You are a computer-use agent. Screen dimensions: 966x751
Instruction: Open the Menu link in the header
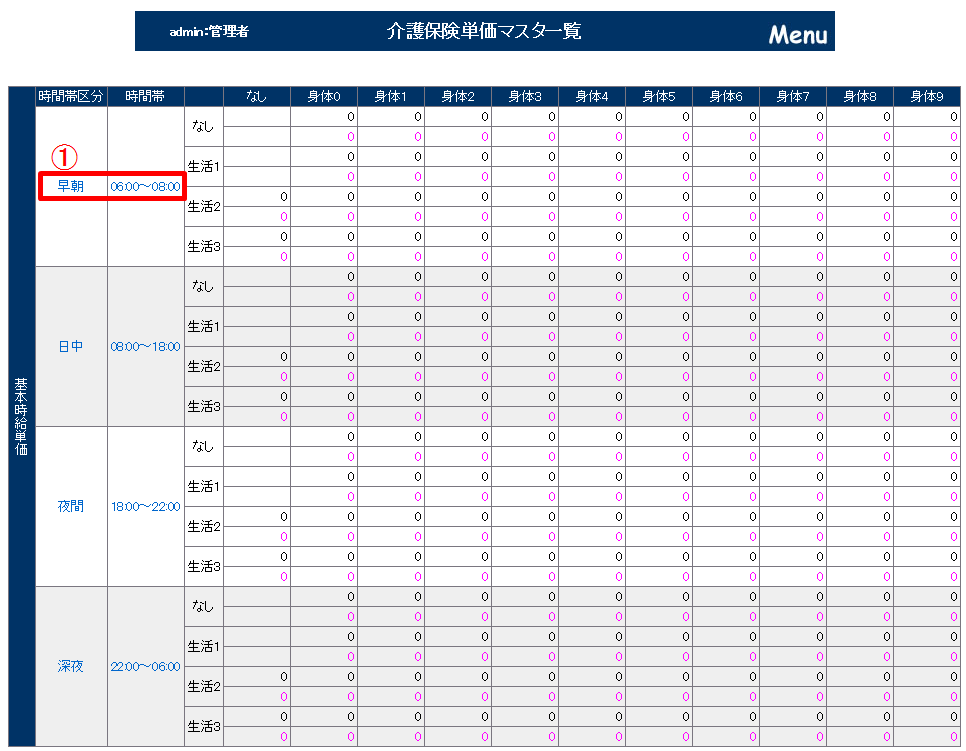tap(797, 35)
